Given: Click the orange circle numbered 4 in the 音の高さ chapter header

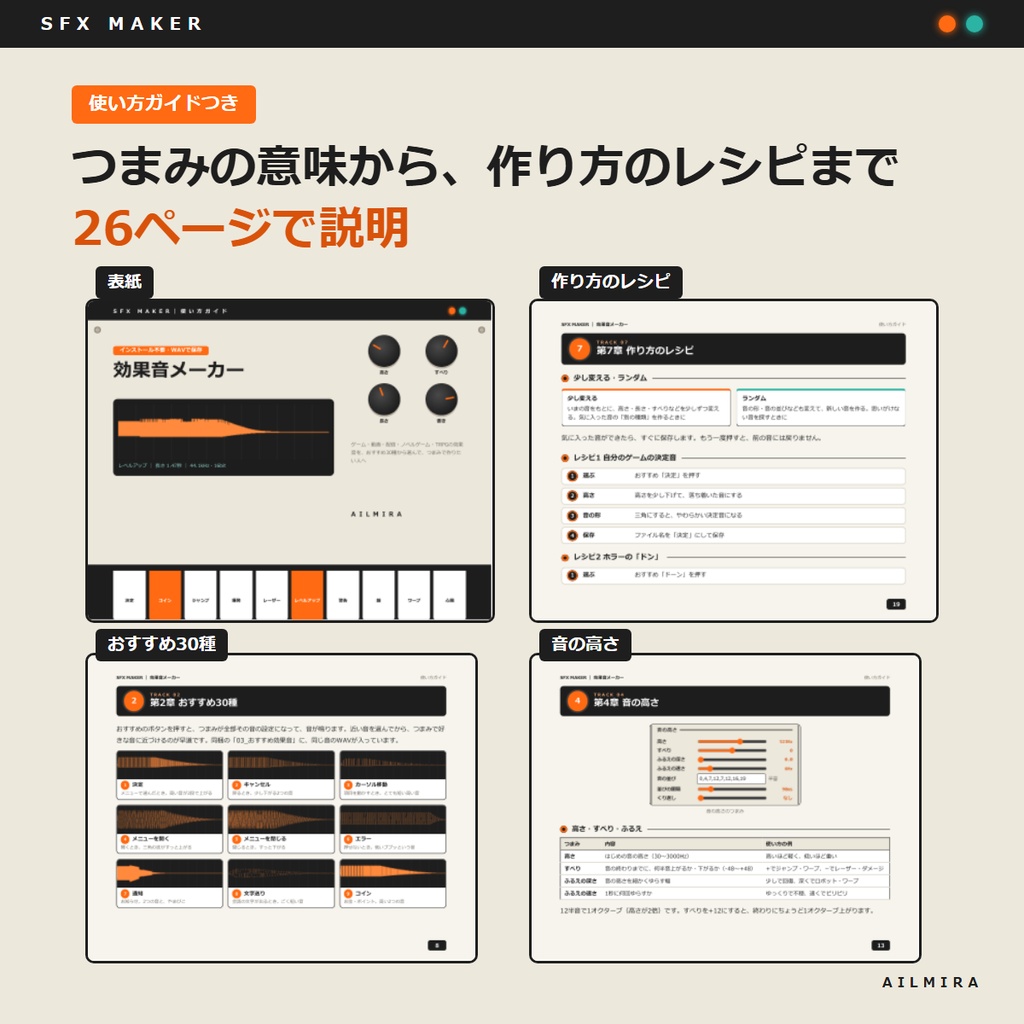Looking at the screenshot, I should click(x=577, y=701).
